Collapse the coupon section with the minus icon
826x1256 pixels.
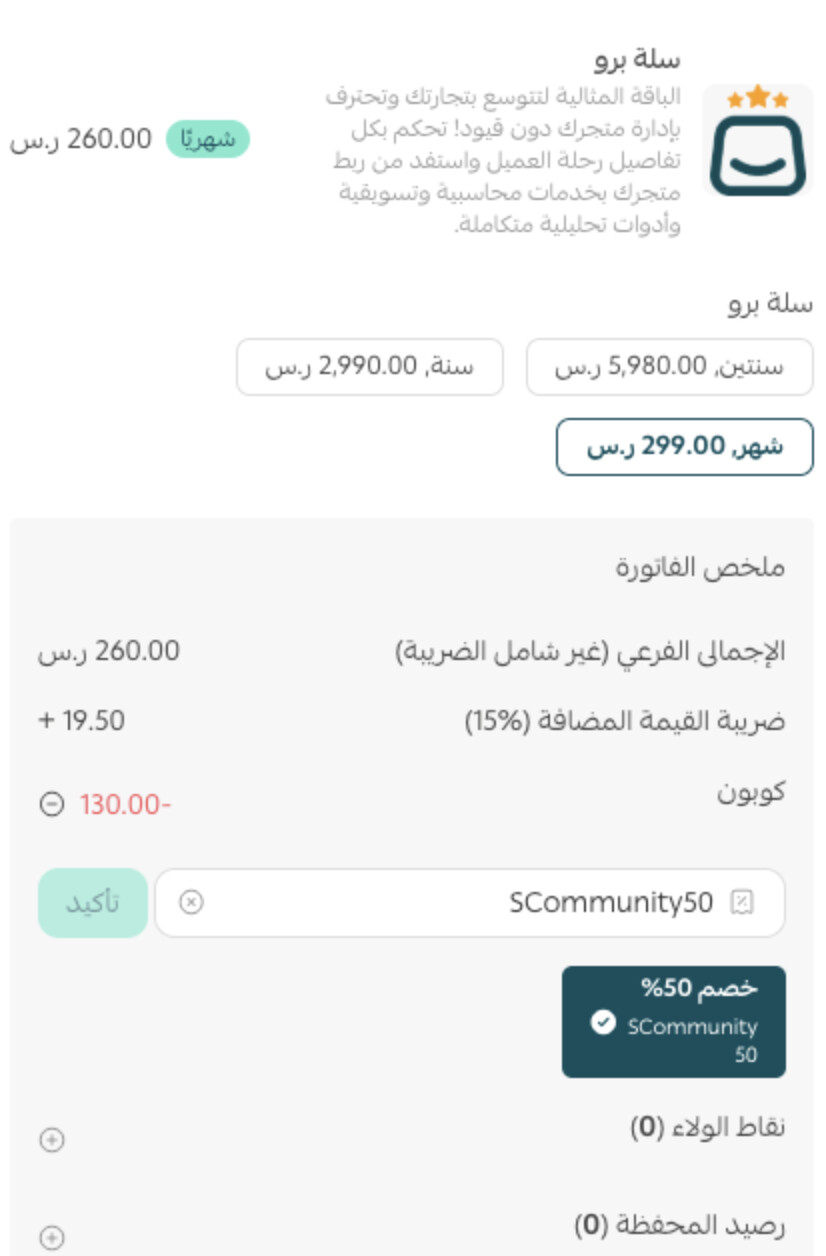pyautogui.click(x=51, y=804)
